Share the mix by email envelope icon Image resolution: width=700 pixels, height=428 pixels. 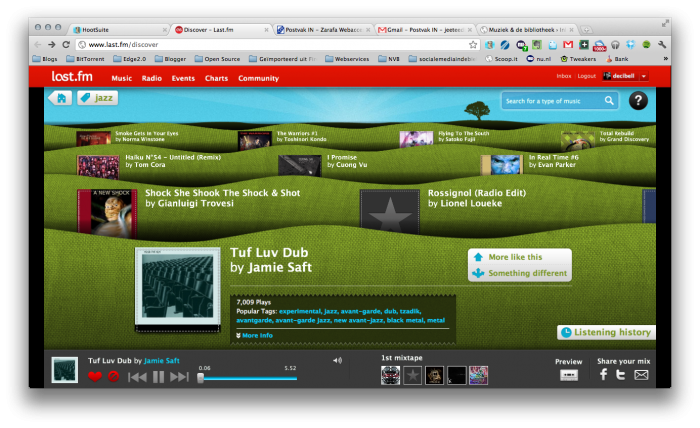(641, 375)
